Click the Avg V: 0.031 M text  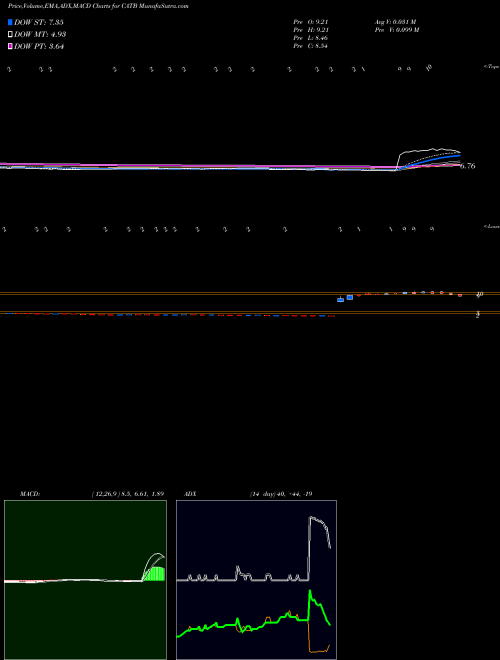396,22
